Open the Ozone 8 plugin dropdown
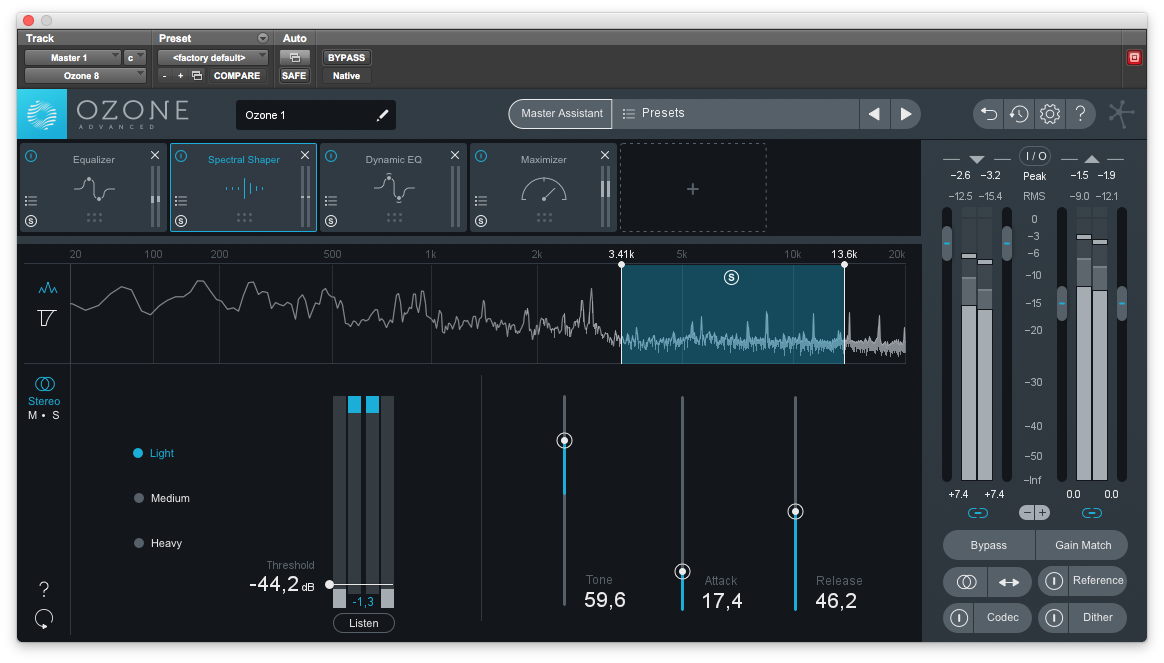The width and height of the screenshot is (1164, 663). (85, 76)
